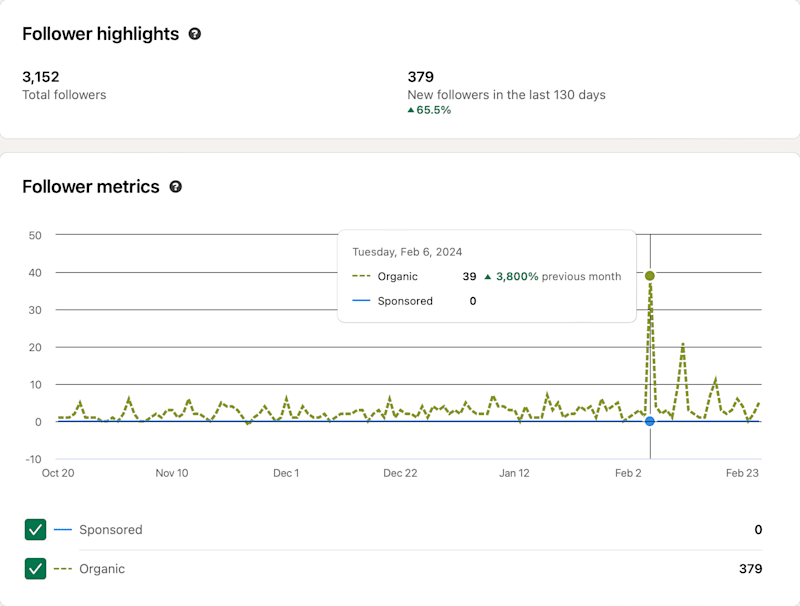Screen dimensions: 800x606
Task: Click the Jan 12 axis date label
Action: click(514, 473)
